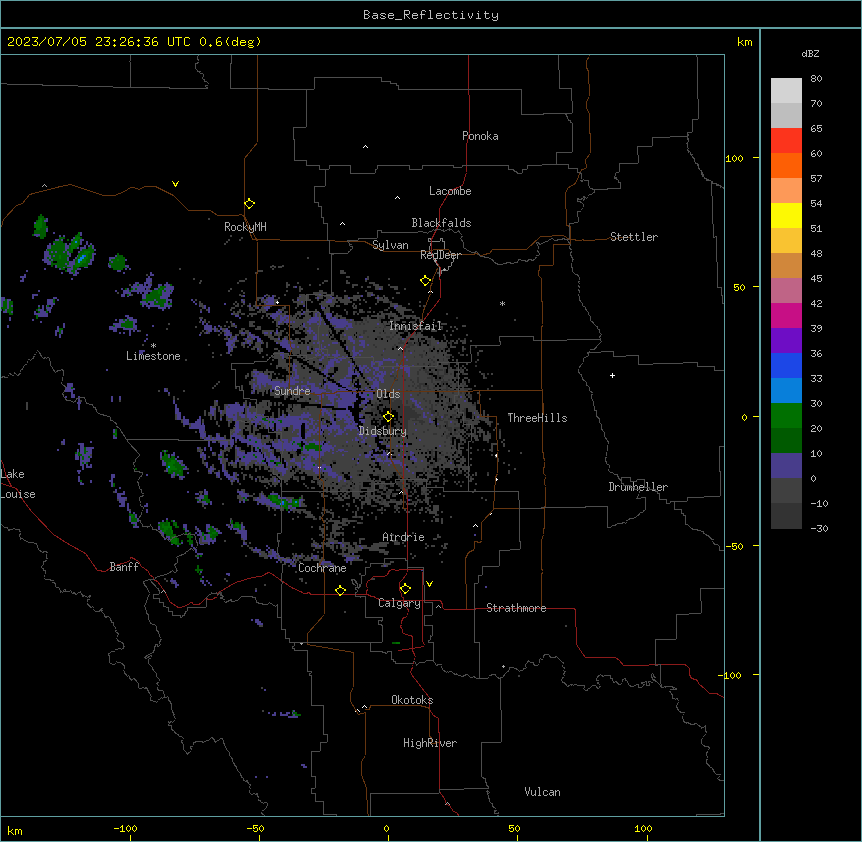This screenshot has height=842, width=862.
Task: Click the ThreeHills label
Action: coord(537,418)
